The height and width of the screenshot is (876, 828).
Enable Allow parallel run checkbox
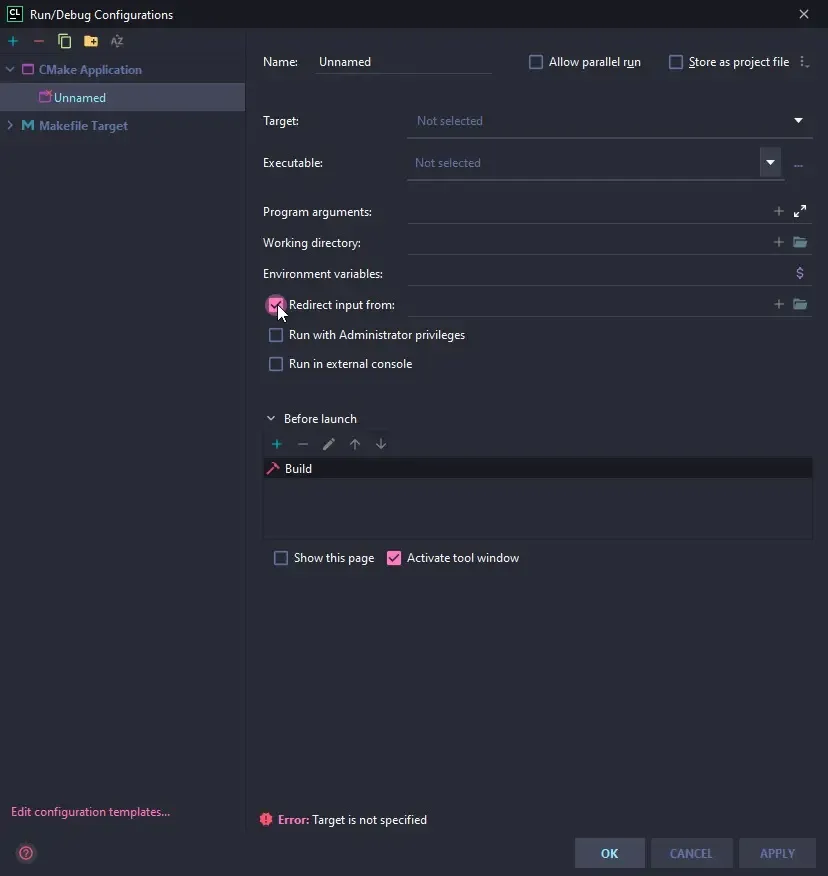[x=536, y=62]
